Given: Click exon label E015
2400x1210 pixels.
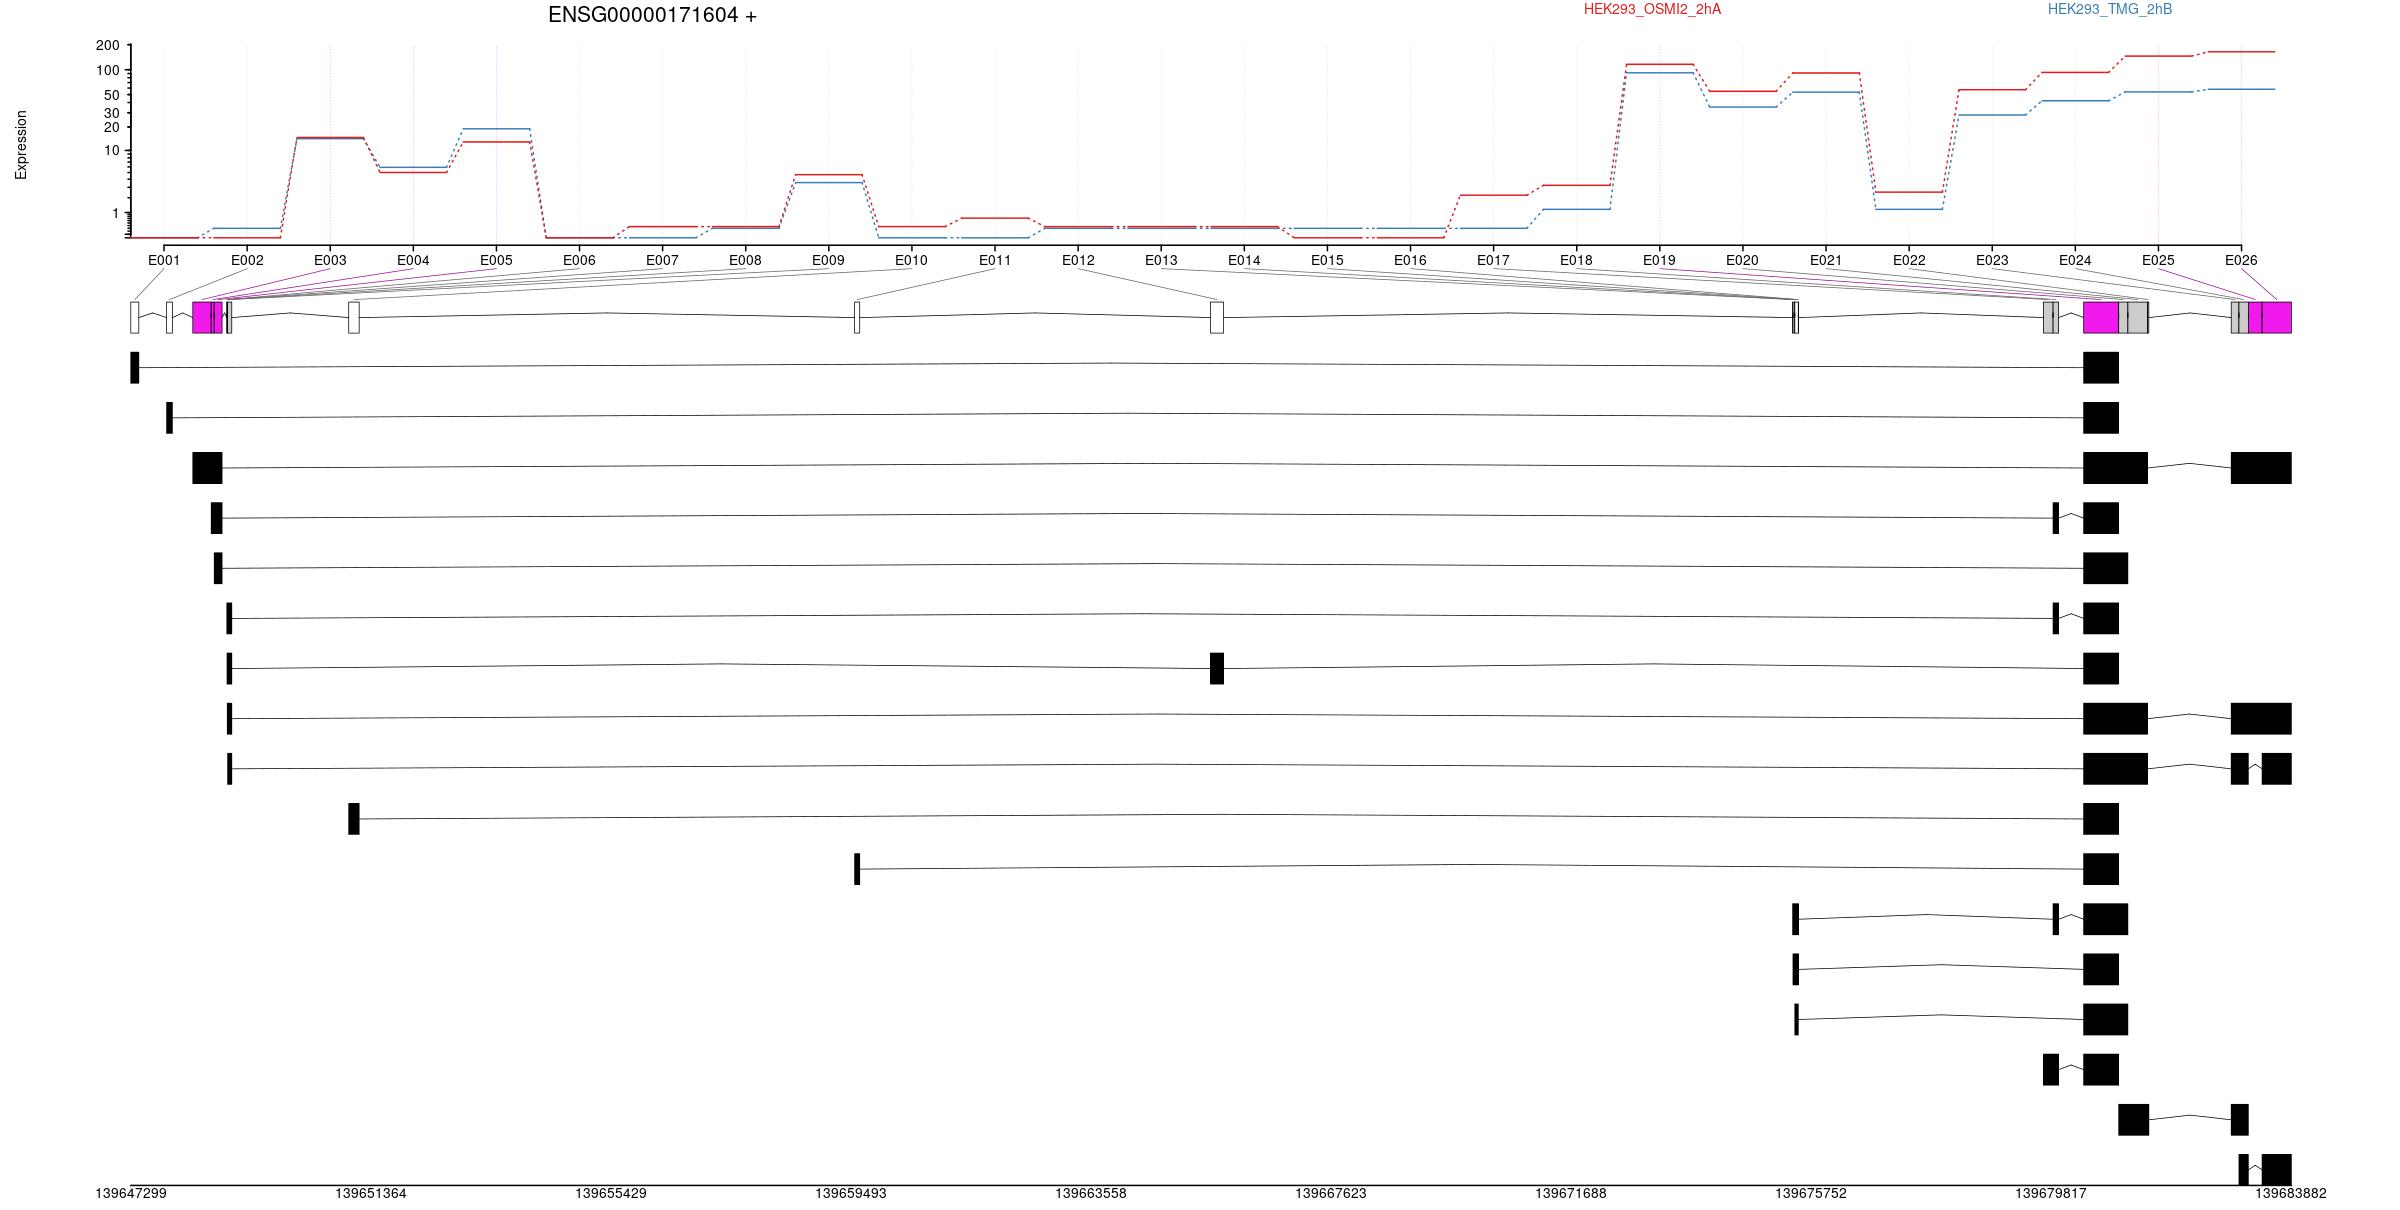Looking at the screenshot, I should pyautogui.click(x=1327, y=260).
